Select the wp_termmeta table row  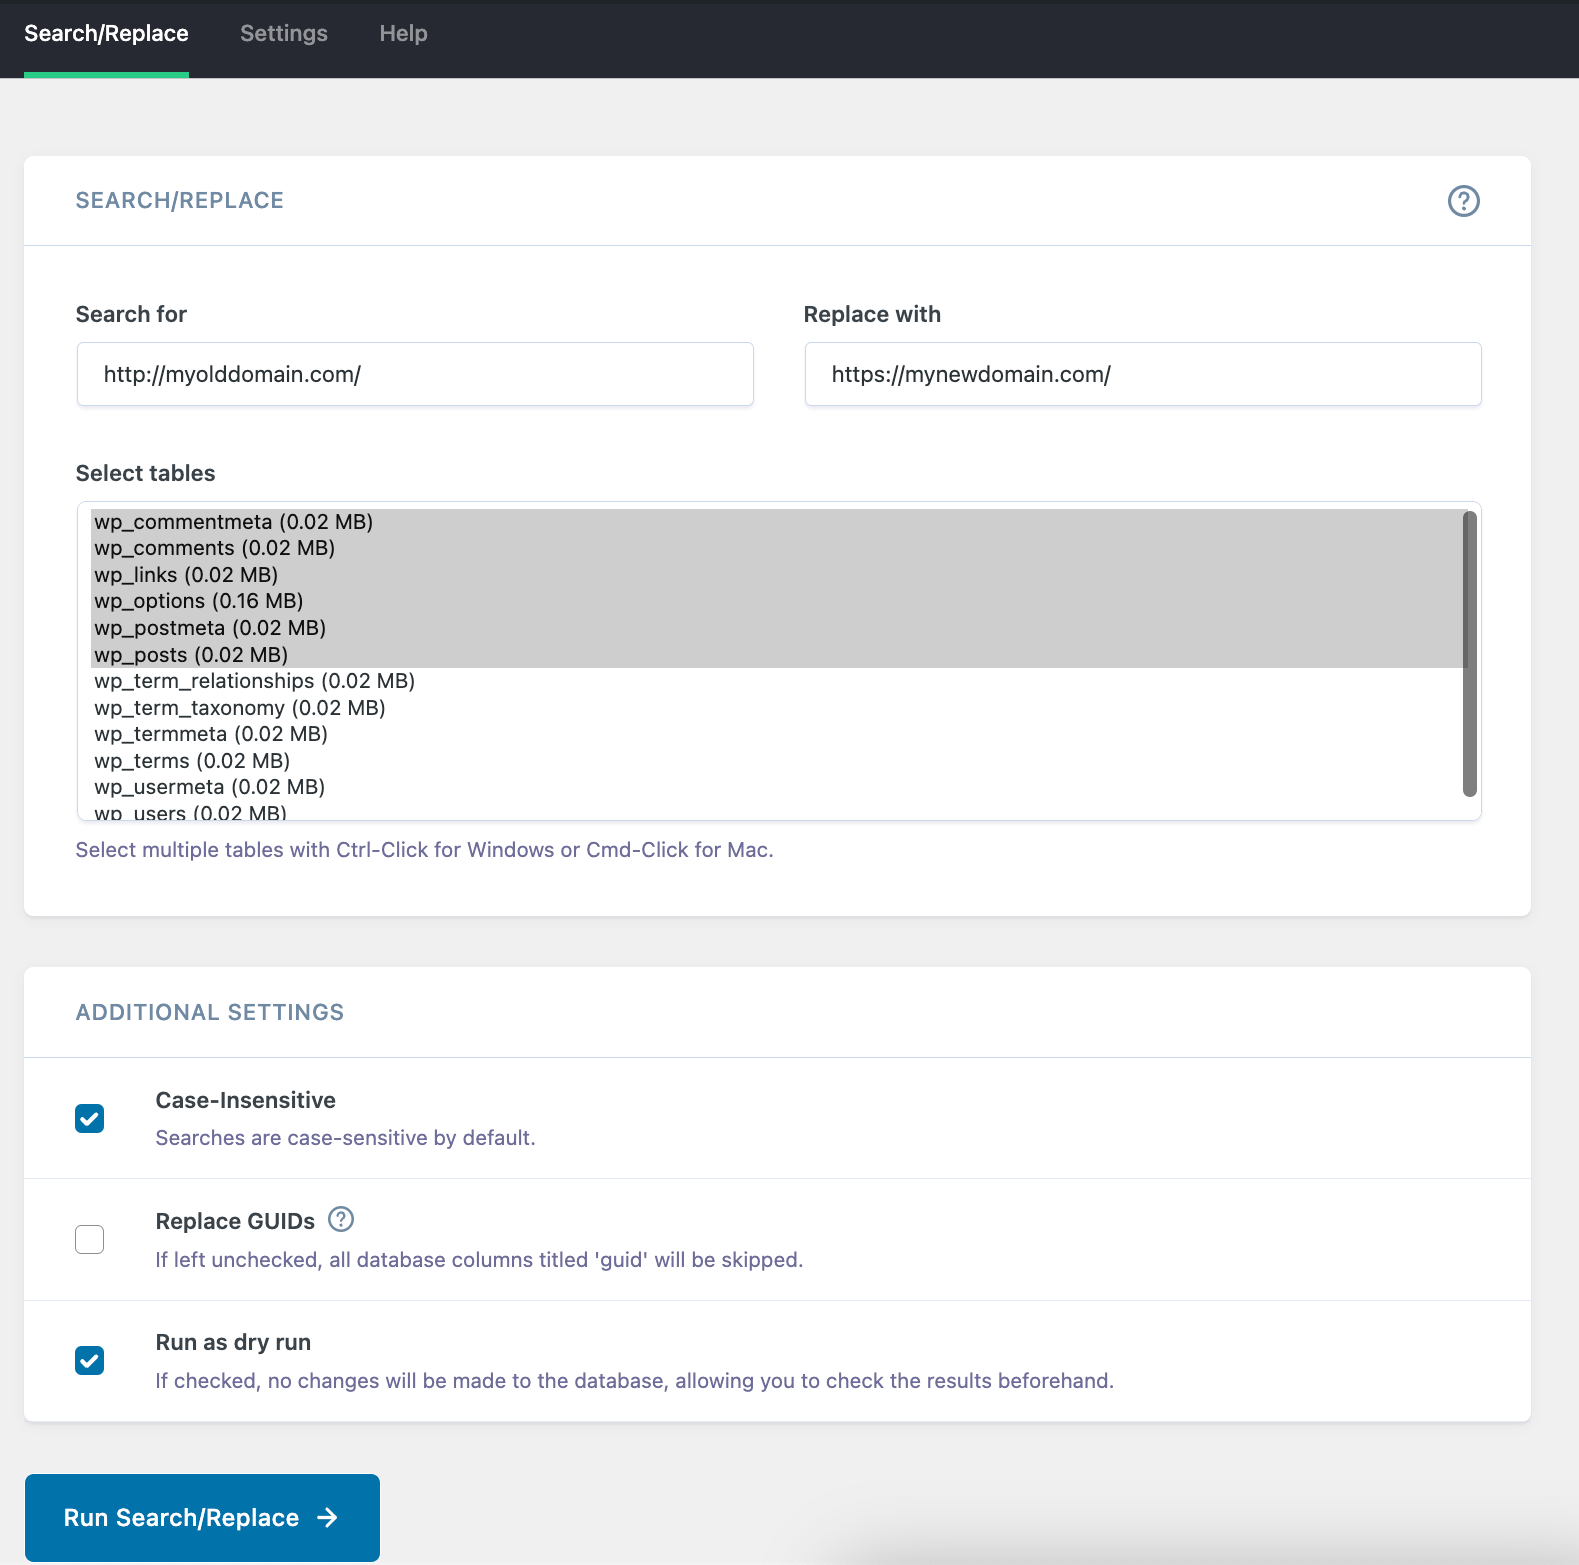pyautogui.click(x=211, y=734)
